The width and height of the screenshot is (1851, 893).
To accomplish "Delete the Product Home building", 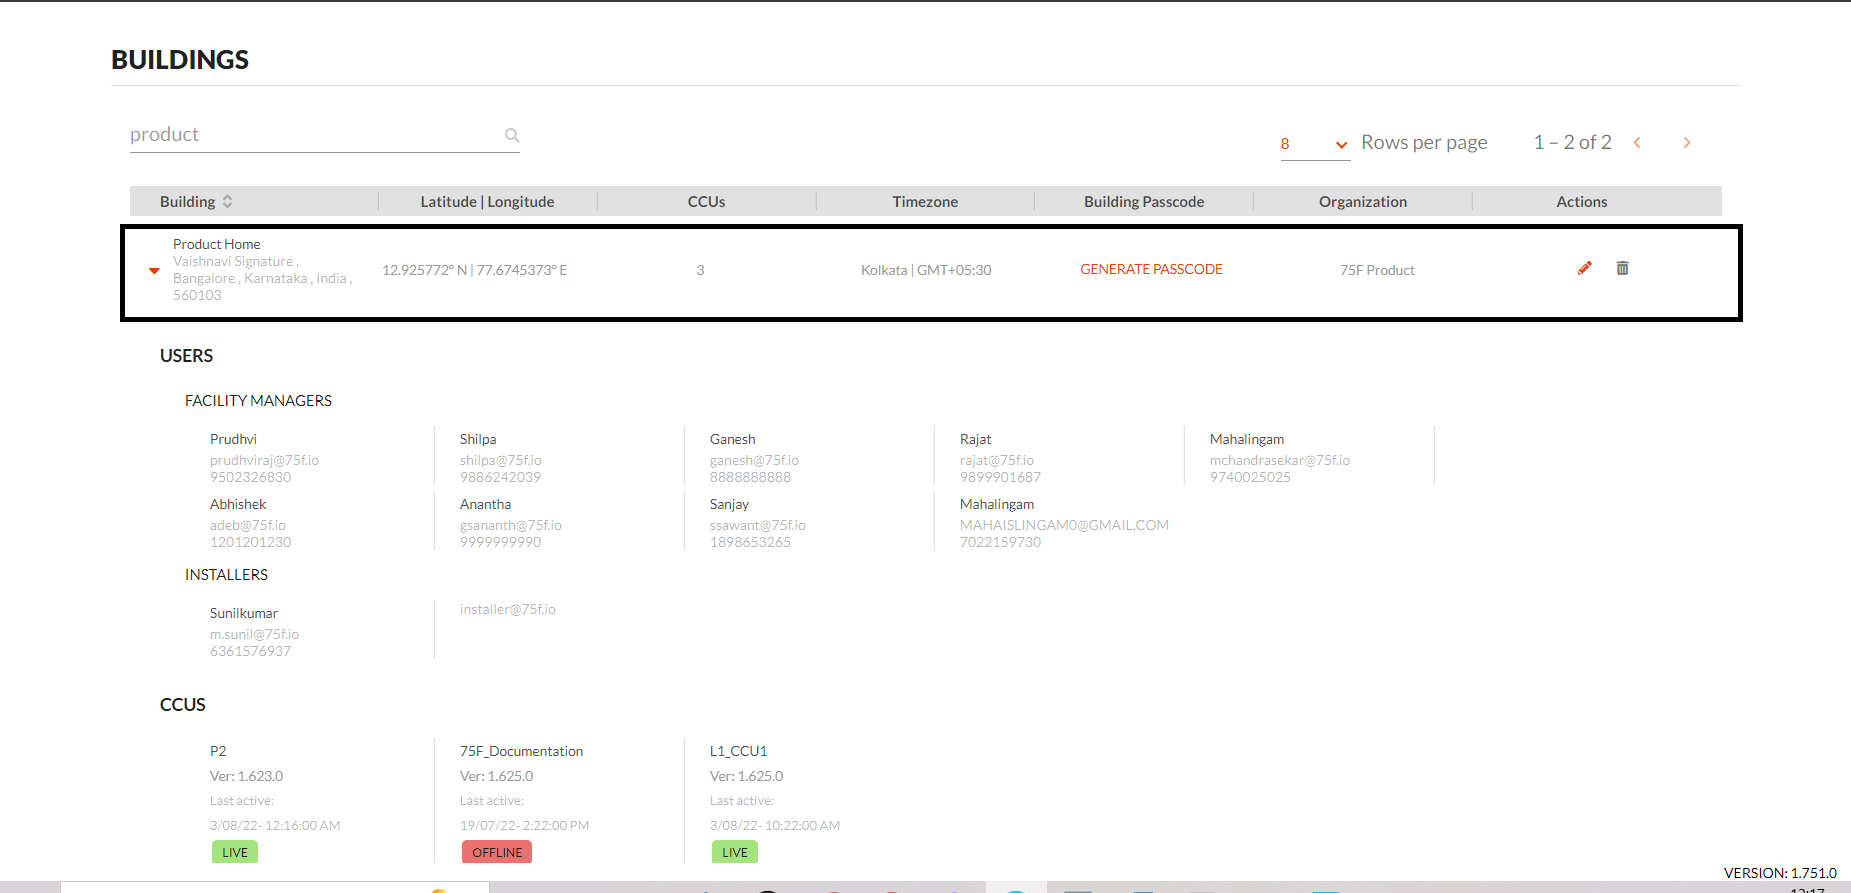I will 1622,268.
